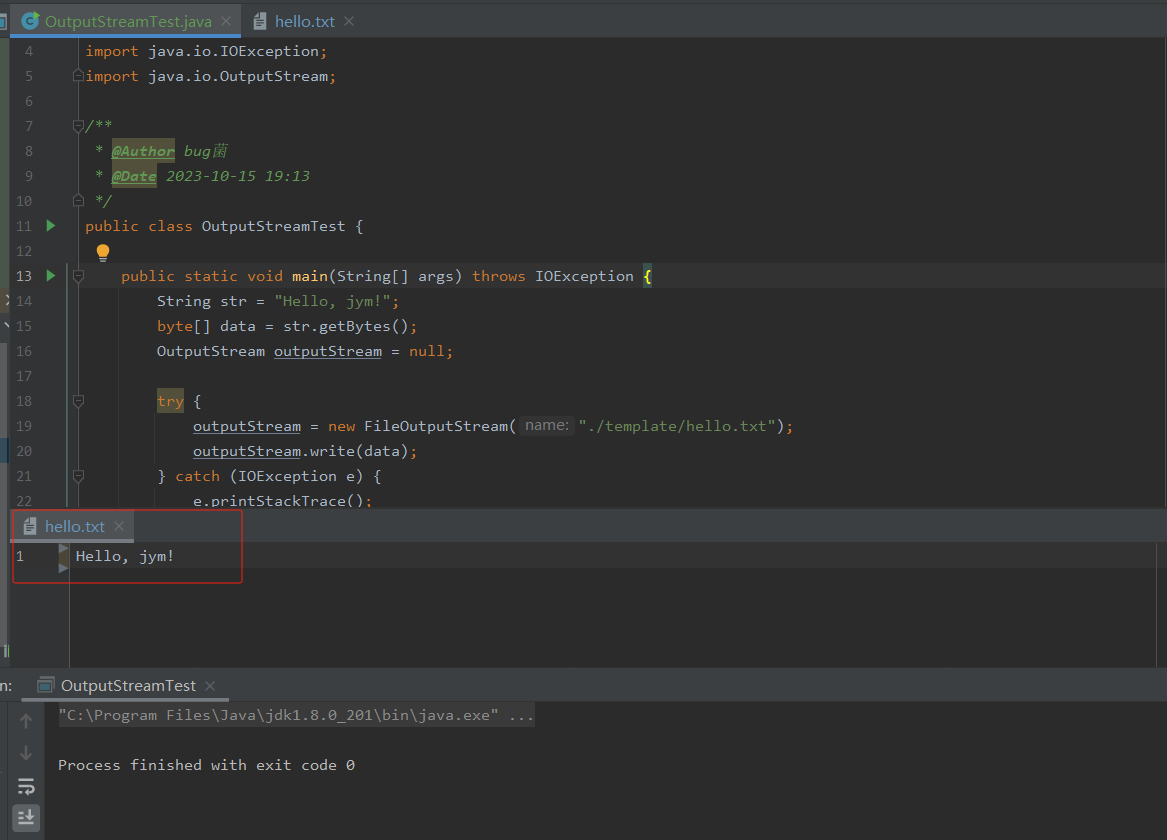Click the @Author tag in the Javadoc
The image size is (1167, 840).
coord(143,151)
